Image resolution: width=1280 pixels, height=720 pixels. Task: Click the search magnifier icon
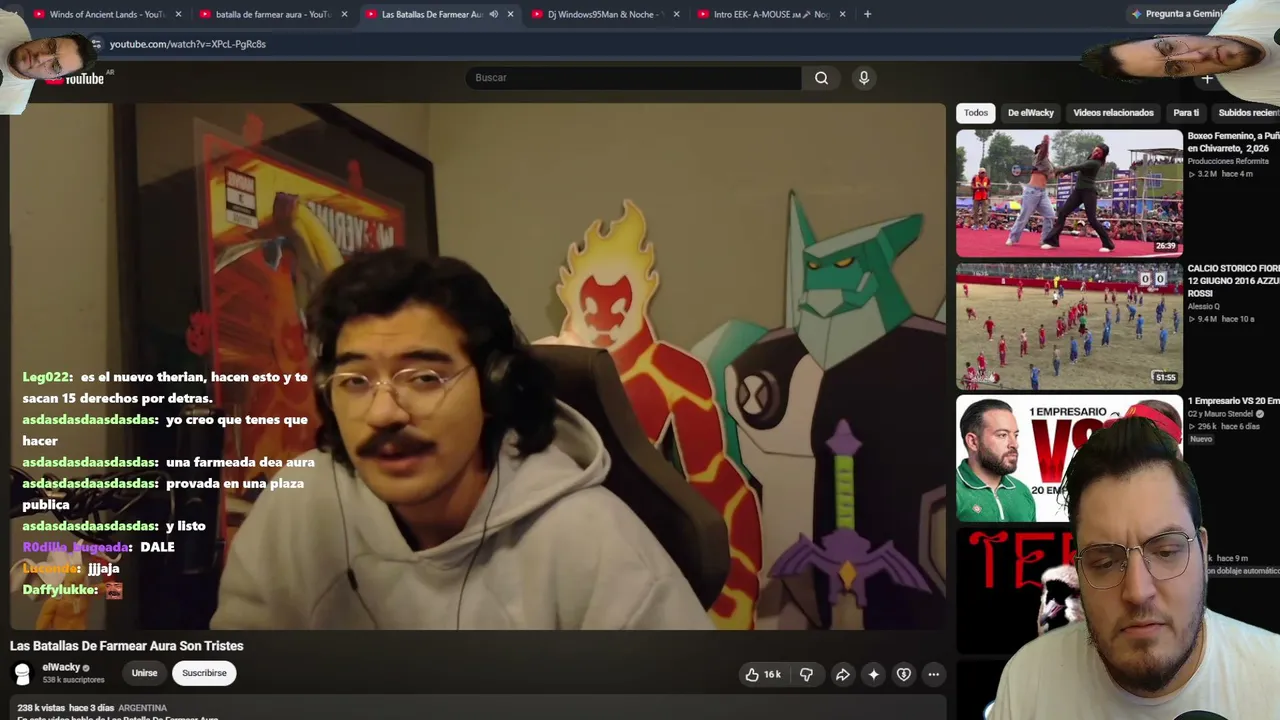pyautogui.click(x=821, y=78)
